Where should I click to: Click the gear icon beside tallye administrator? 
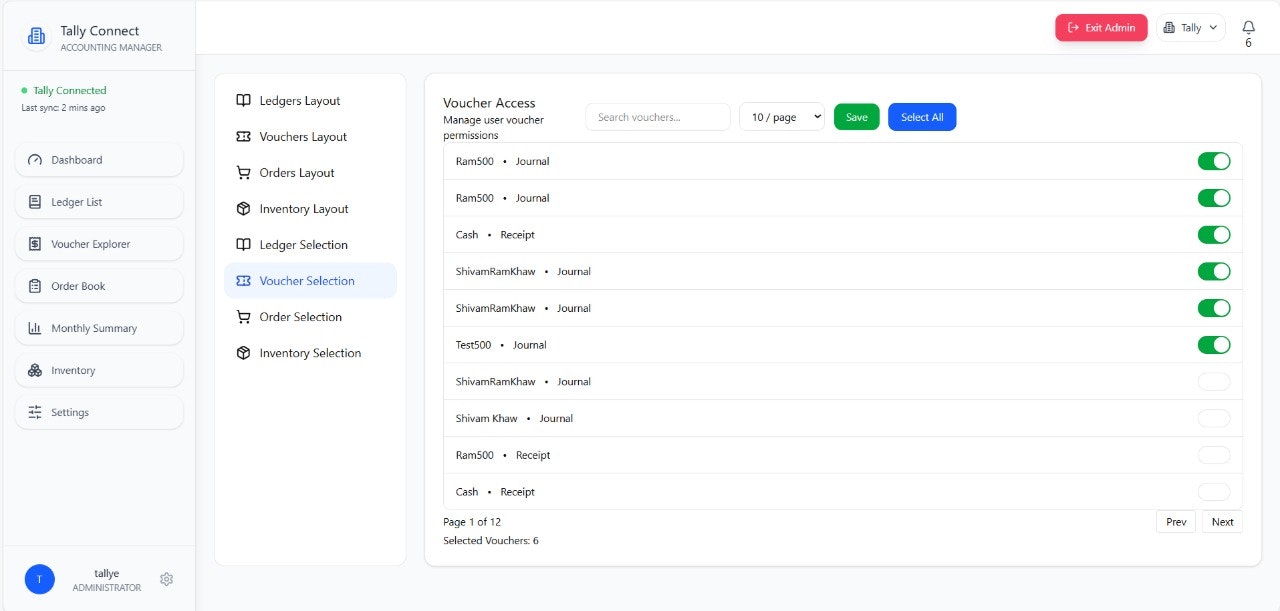click(x=167, y=579)
